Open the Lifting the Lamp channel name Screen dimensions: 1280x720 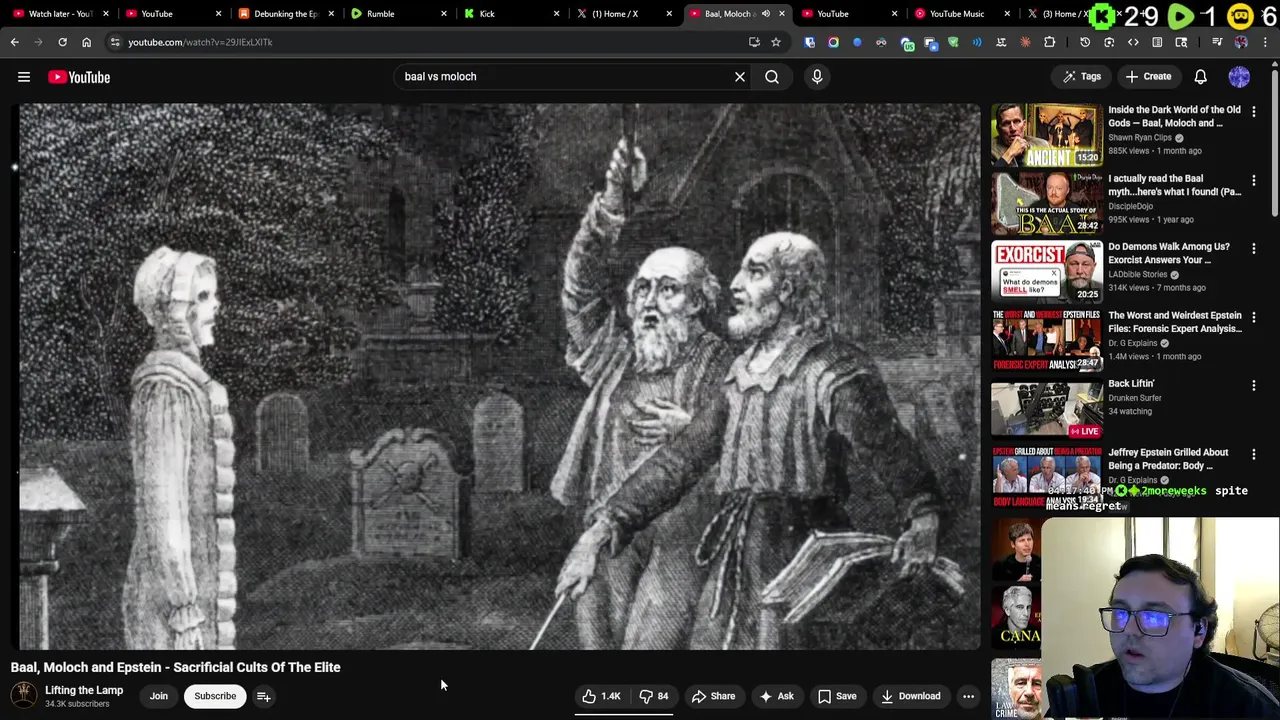pyautogui.click(x=84, y=690)
